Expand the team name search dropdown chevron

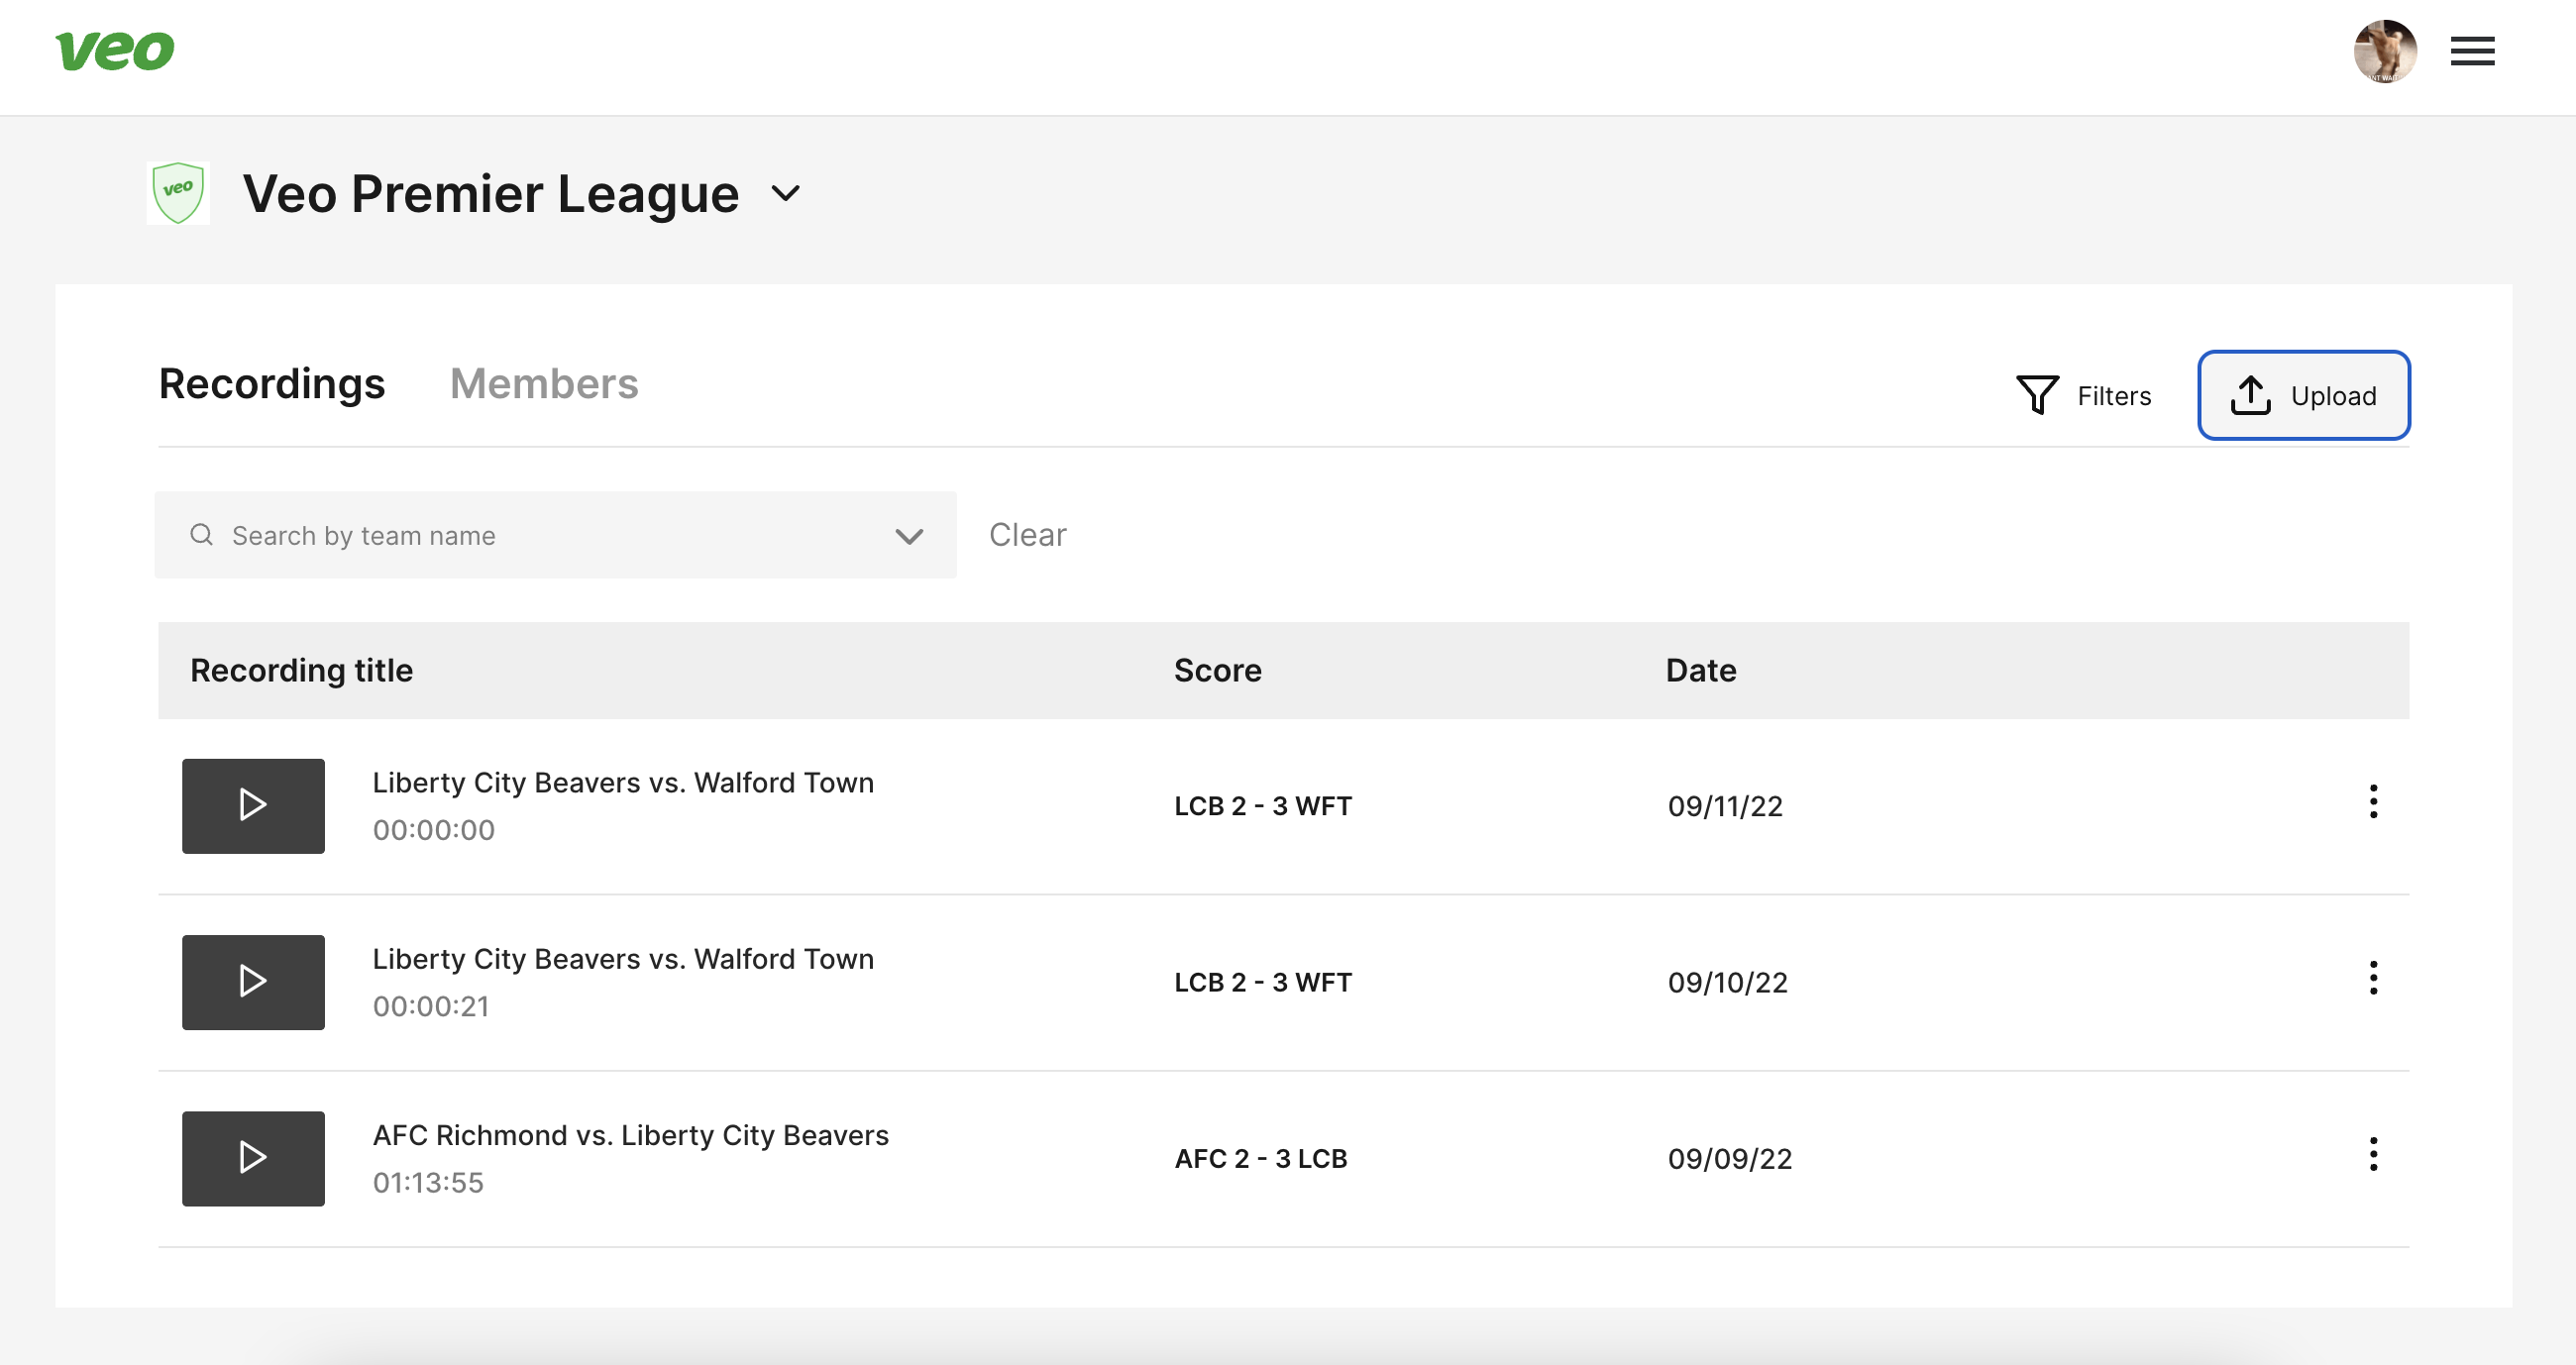[909, 536]
